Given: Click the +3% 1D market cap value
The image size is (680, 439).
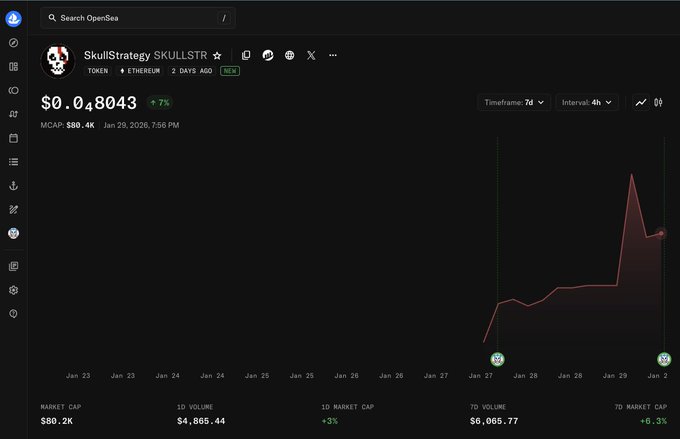Looking at the screenshot, I should pos(330,421).
